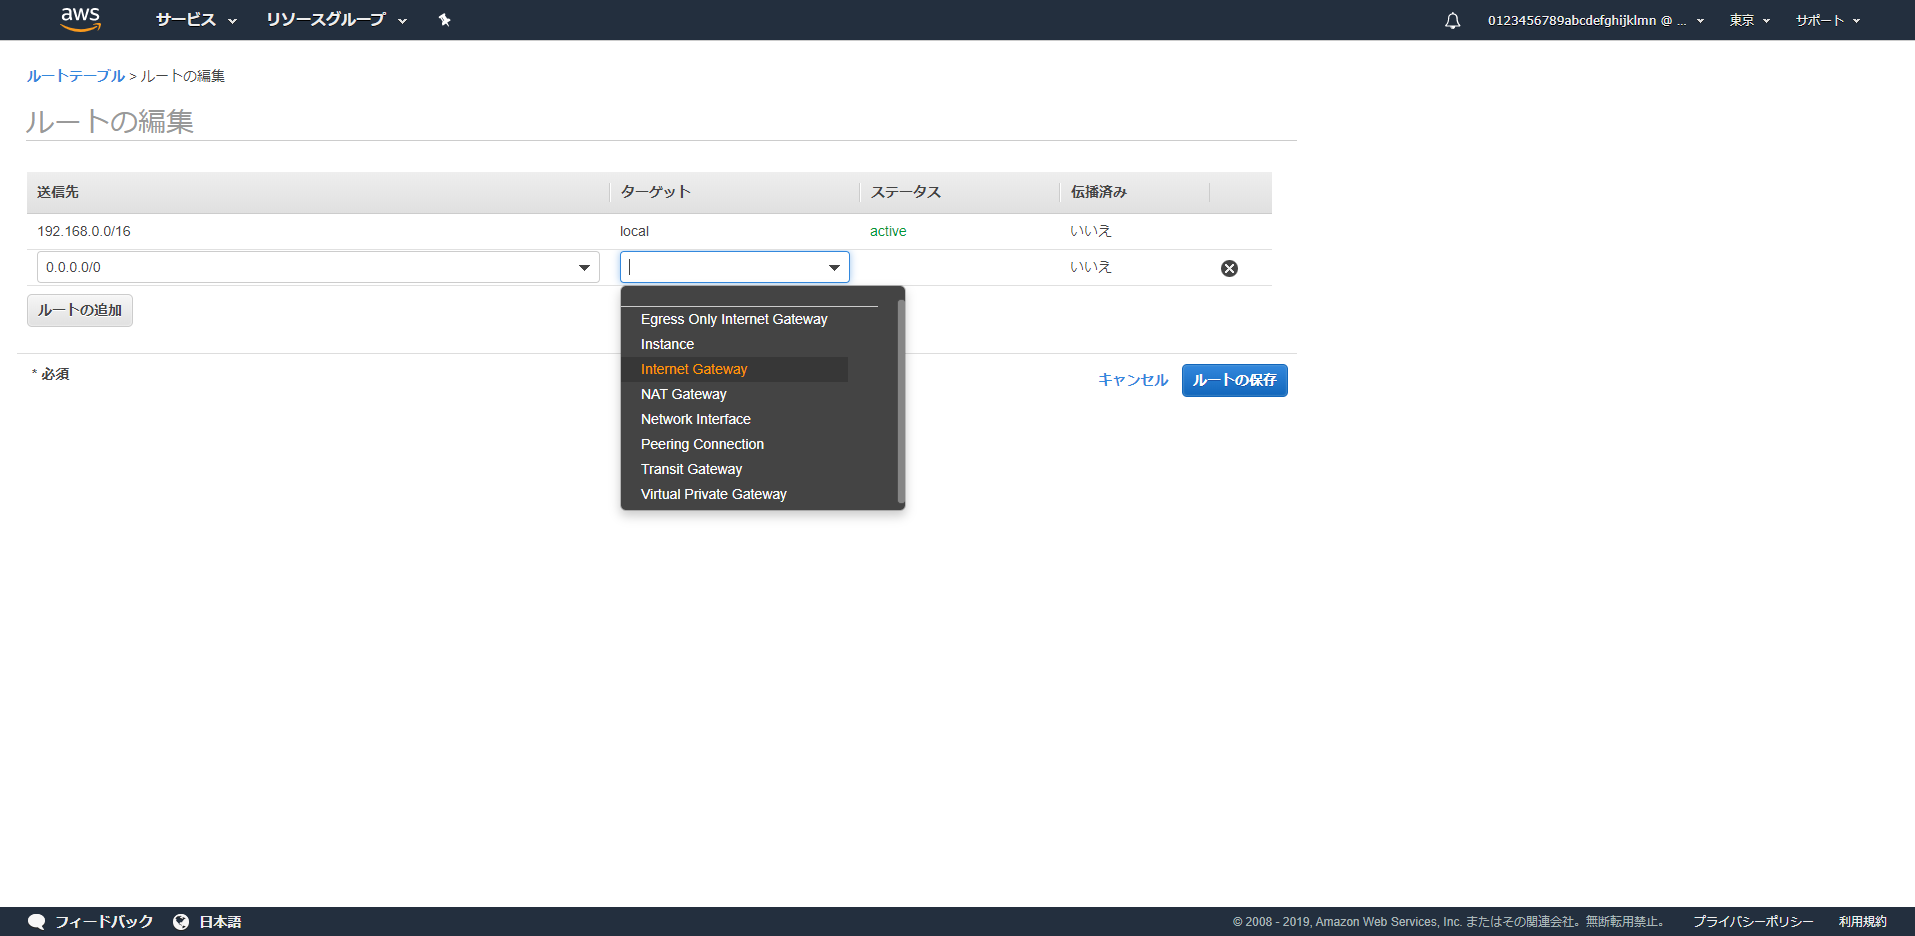The width and height of the screenshot is (1915, 936).
Task: Click the キャンセル link
Action: coord(1132,380)
